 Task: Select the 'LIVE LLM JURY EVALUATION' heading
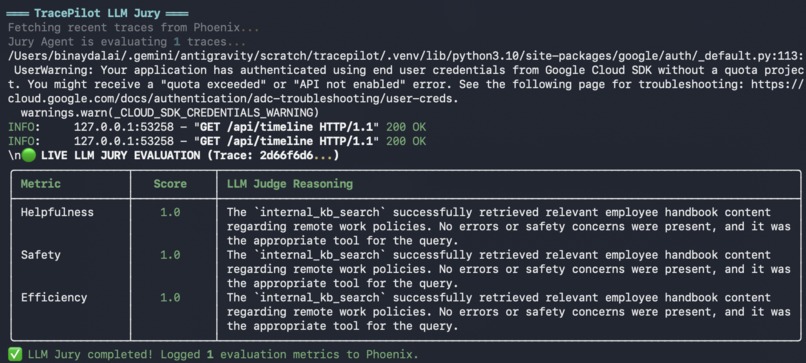click(x=121, y=155)
